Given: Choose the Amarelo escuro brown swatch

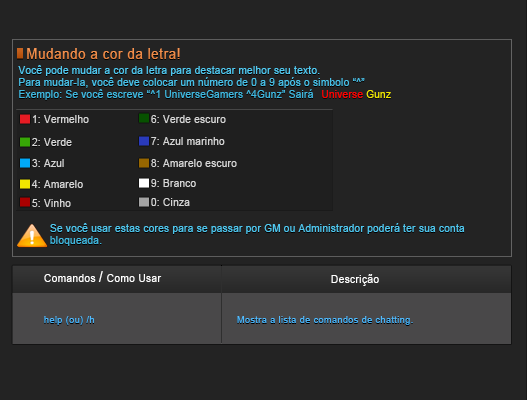Looking at the screenshot, I should click(x=144, y=163).
